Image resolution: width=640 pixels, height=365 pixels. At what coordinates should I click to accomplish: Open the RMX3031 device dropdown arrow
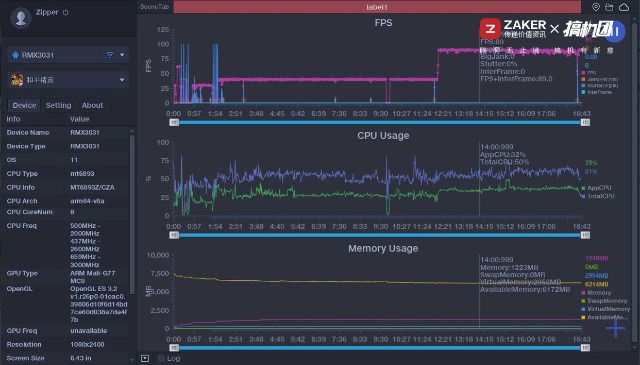pos(122,55)
